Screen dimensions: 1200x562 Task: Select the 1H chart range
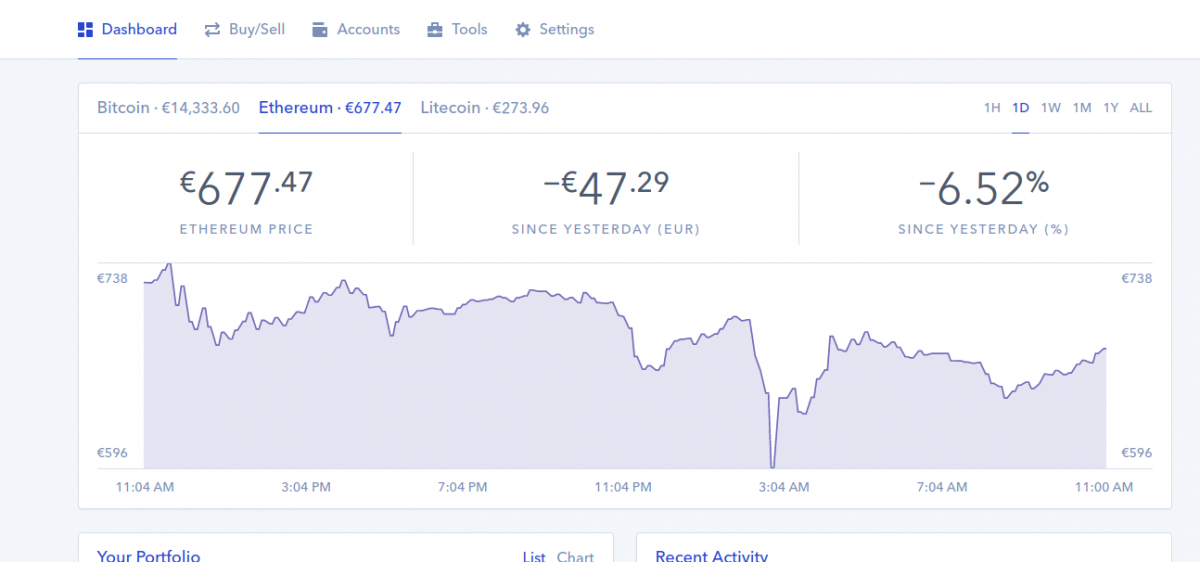pyautogui.click(x=992, y=108)
